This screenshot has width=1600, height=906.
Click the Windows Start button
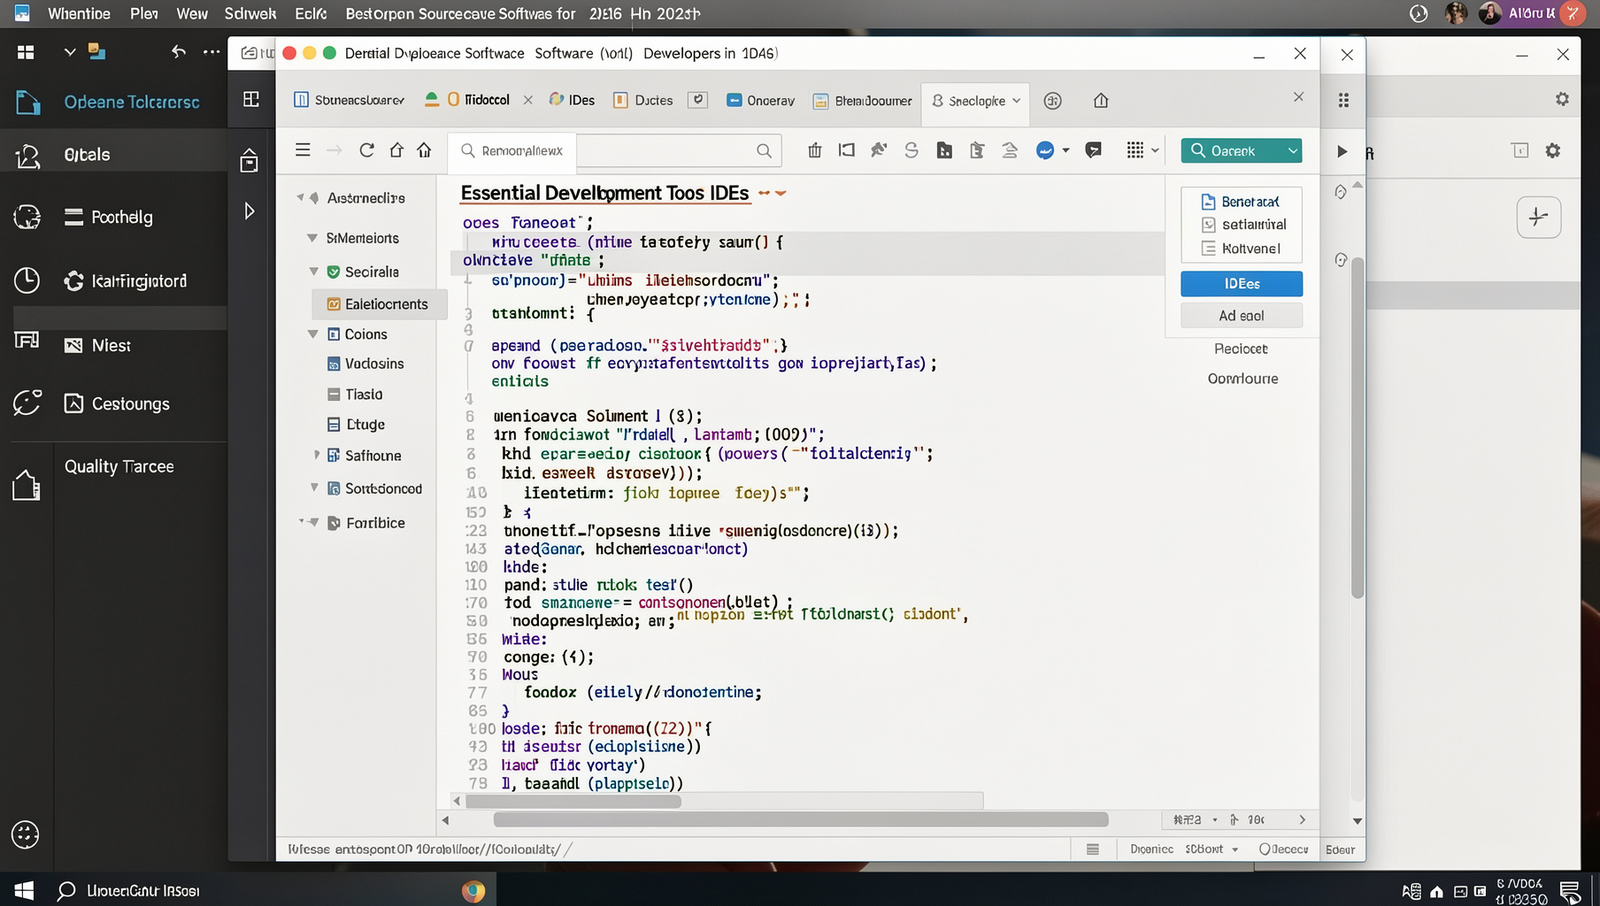tap(24, 890)
